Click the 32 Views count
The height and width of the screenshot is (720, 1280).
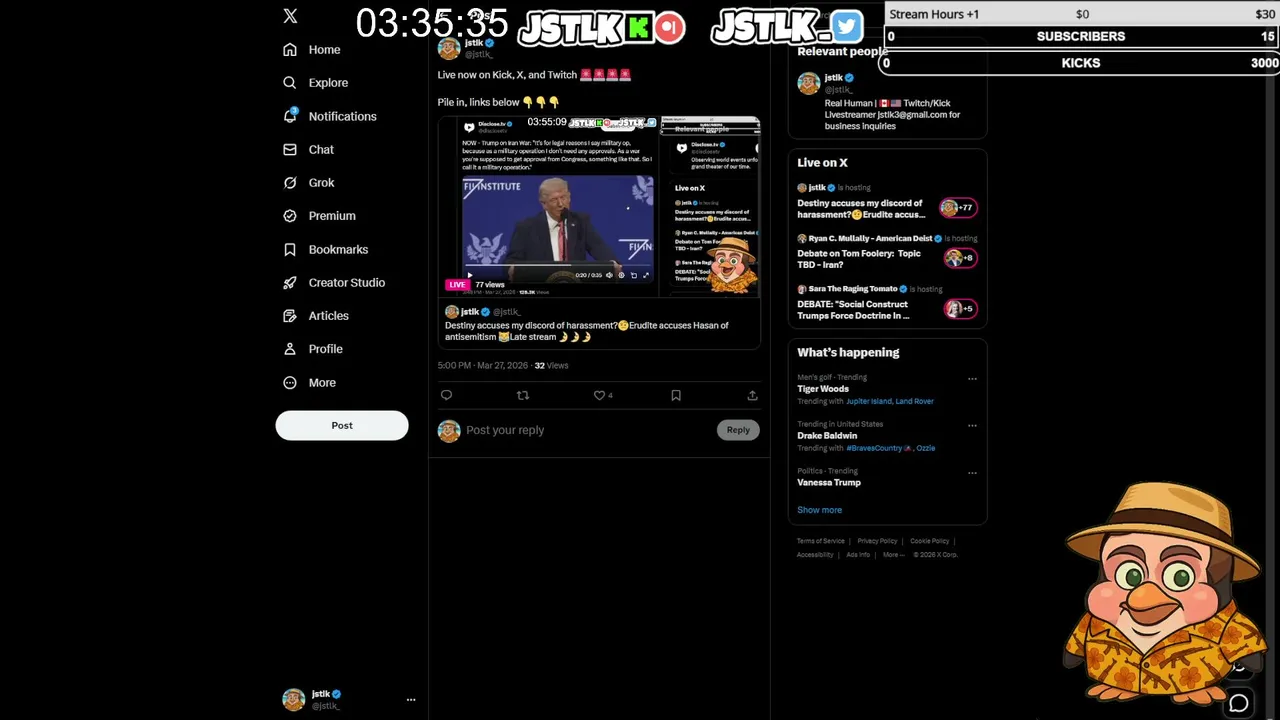[551, 366]
